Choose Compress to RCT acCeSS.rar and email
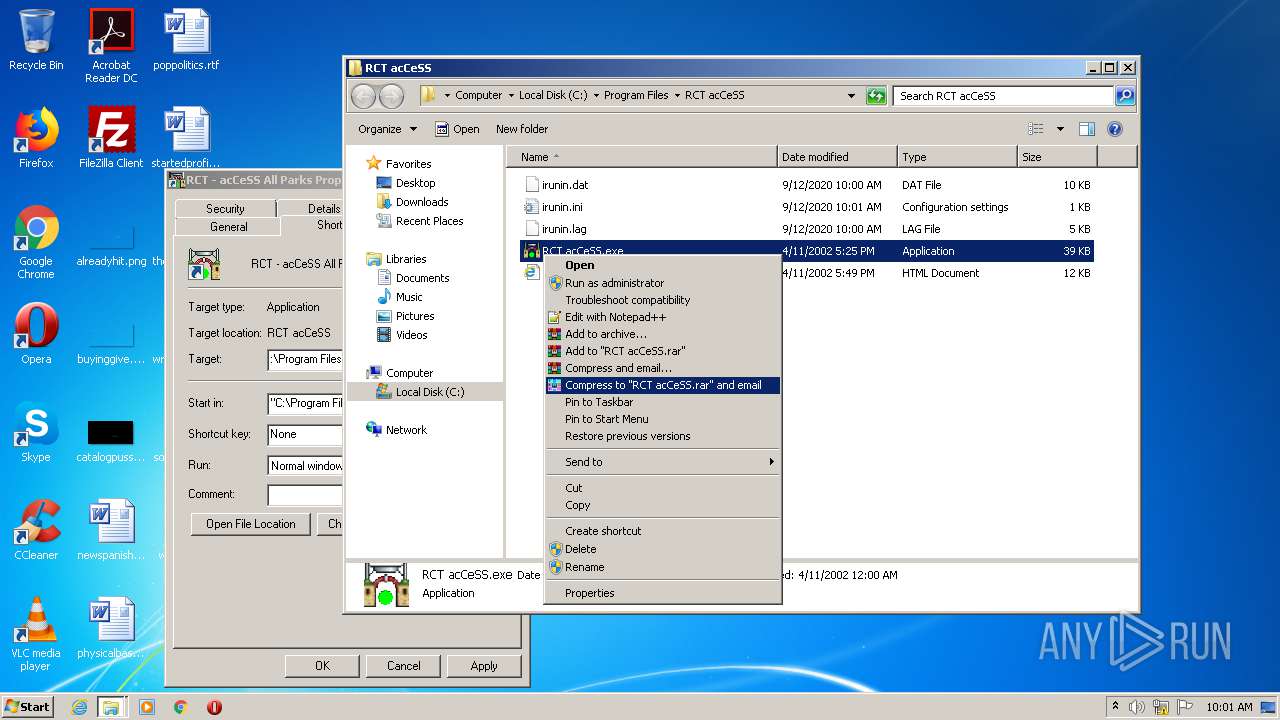Viewport: 1280px width, 720px height. [662, 385]
